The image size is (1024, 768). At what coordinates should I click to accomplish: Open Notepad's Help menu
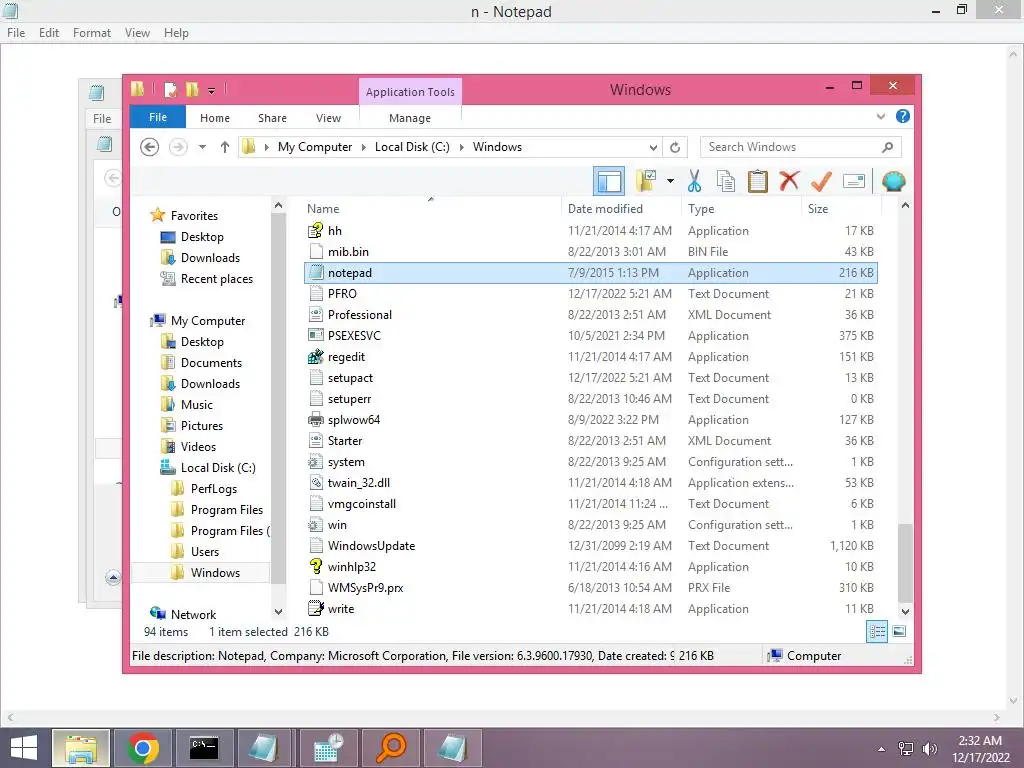pos(176,33)
